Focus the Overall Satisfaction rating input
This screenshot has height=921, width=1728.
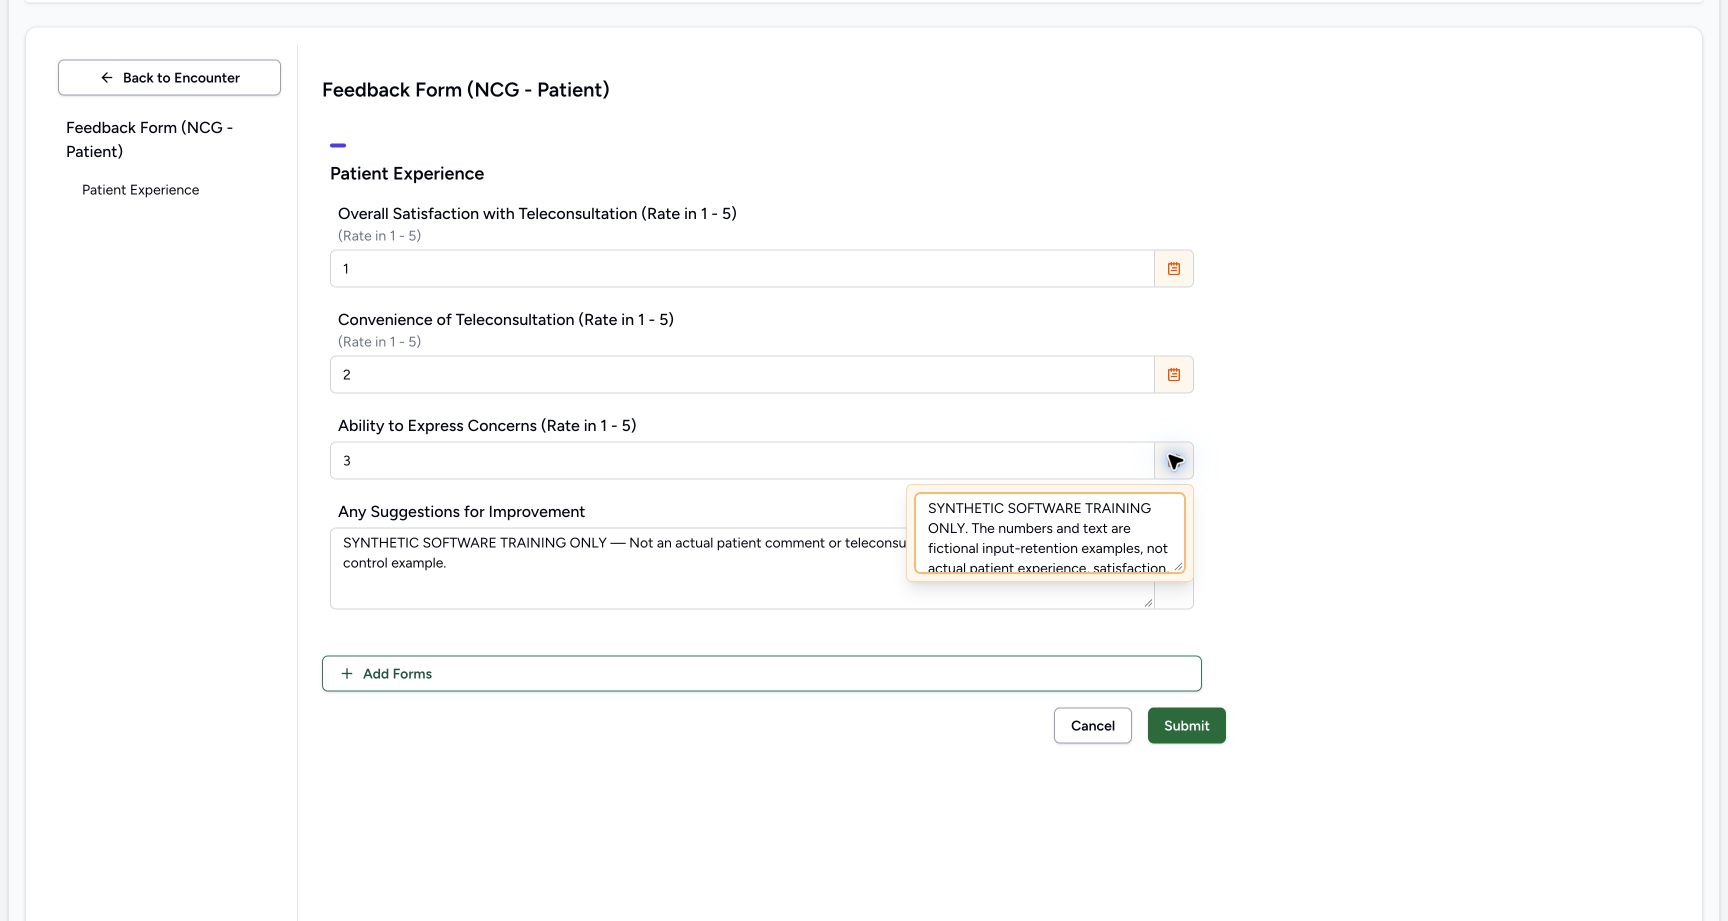[x=742, y=269]
